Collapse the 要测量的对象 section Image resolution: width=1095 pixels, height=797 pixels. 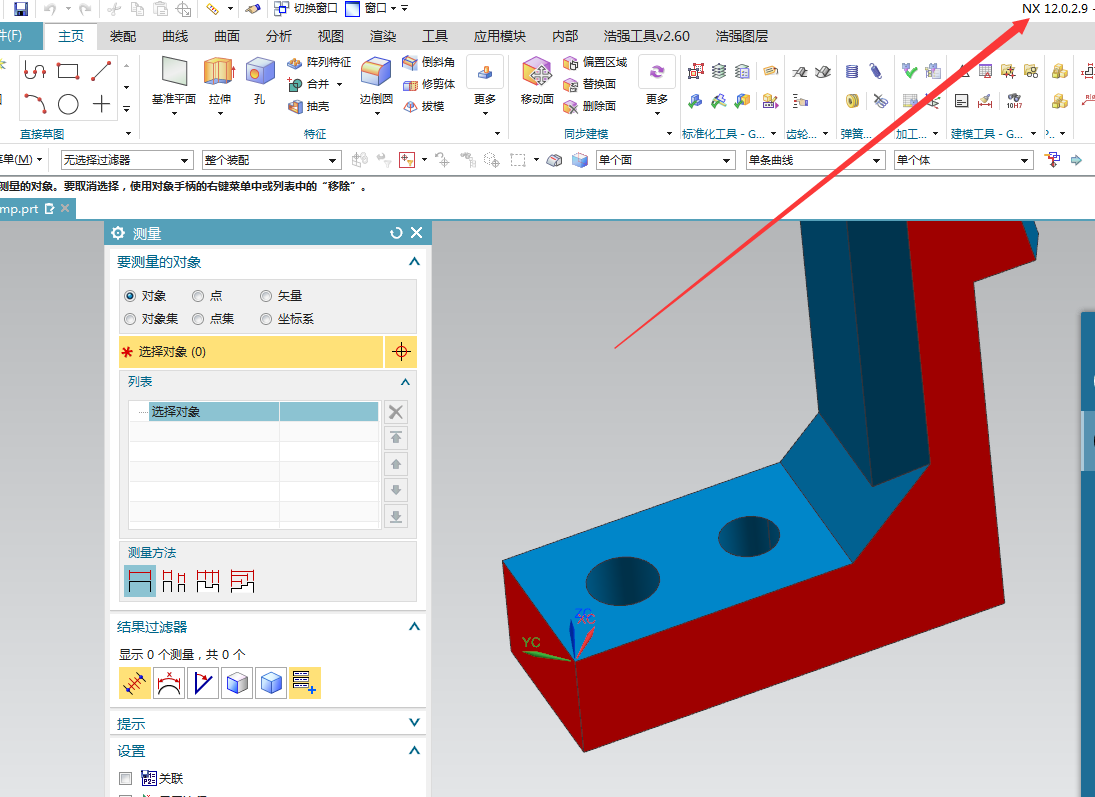pos(414,262)
